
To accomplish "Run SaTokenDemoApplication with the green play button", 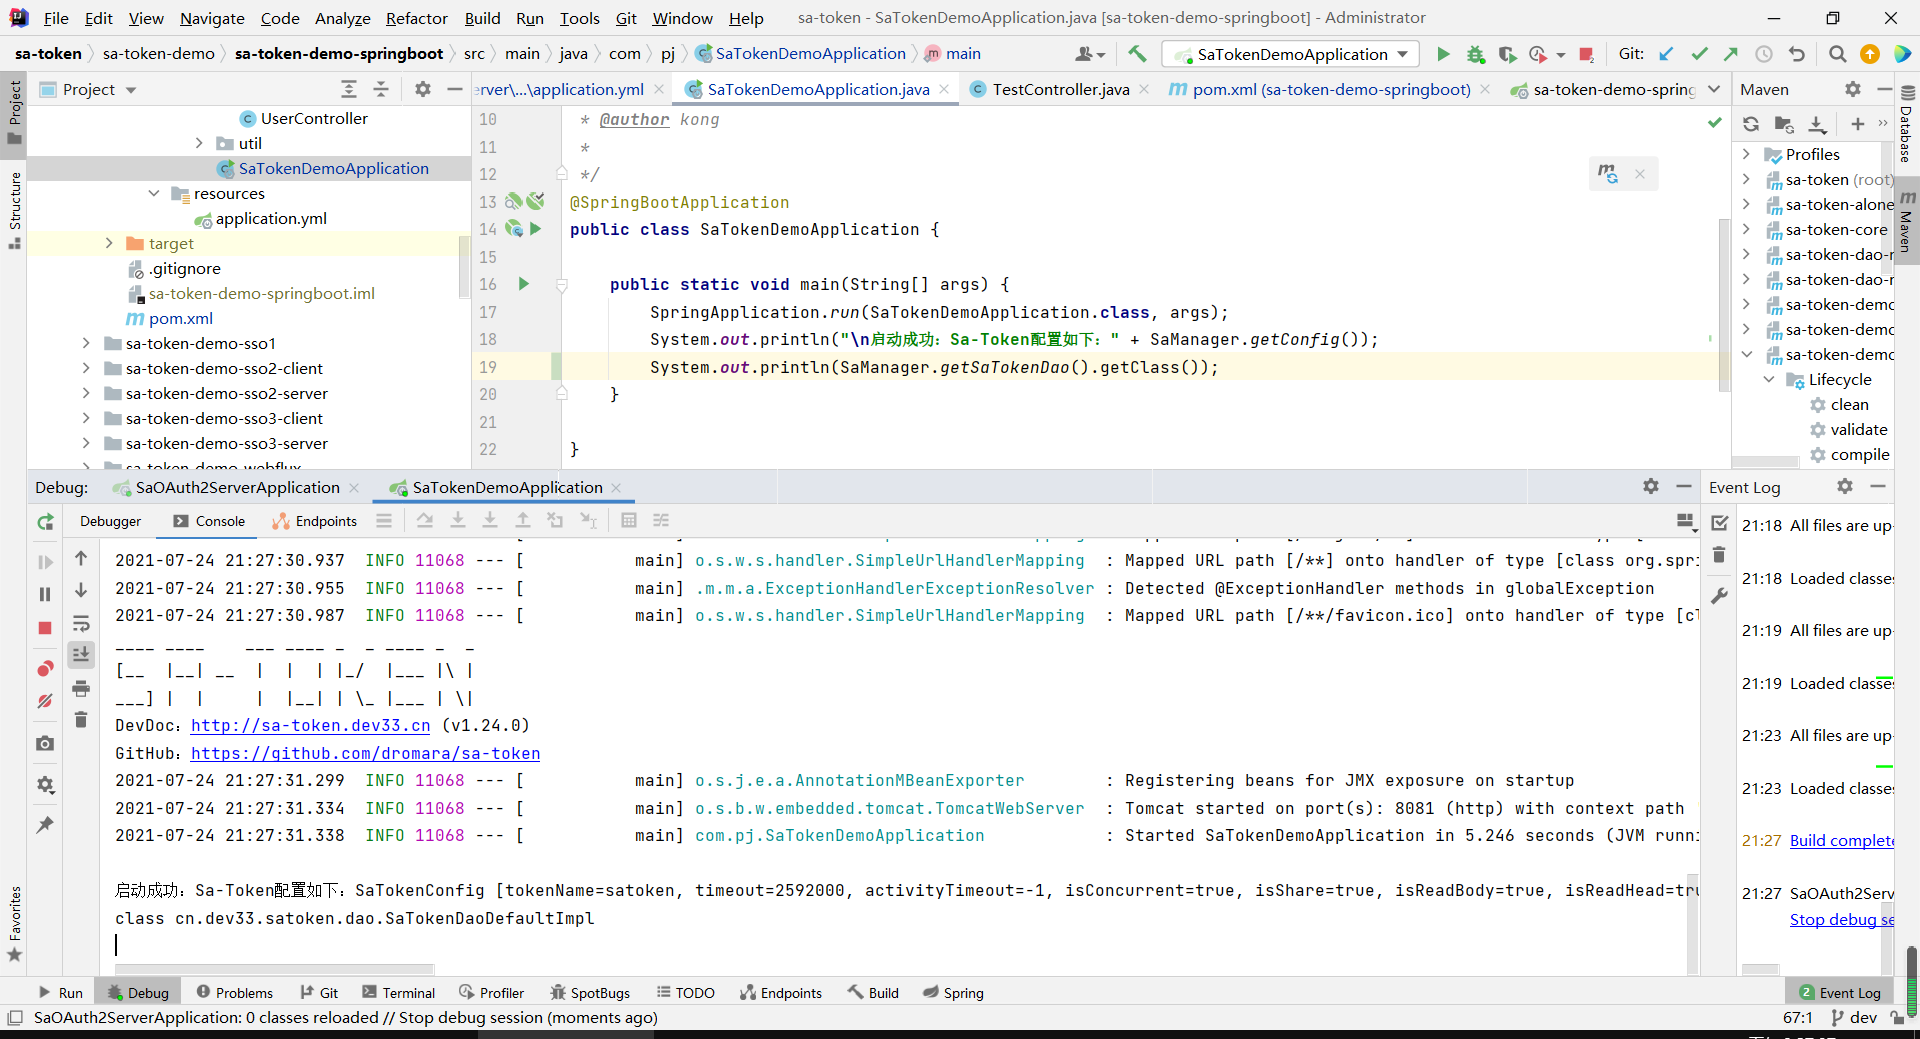I will click(x=1443, y=54).
